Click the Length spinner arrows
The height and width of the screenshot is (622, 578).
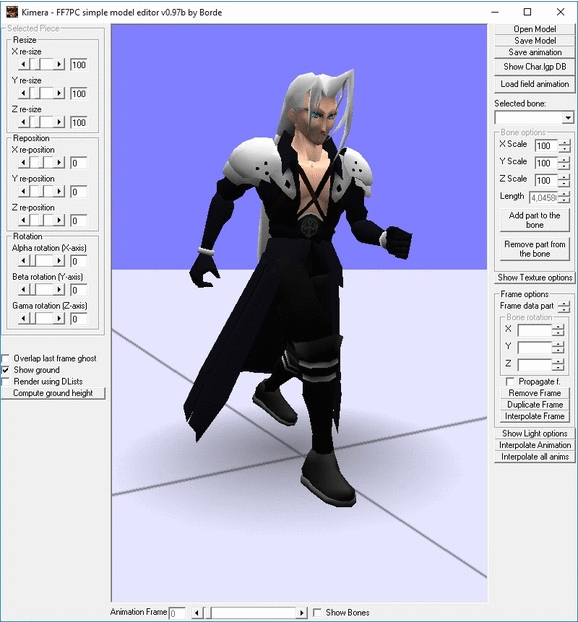coord(564,197)
